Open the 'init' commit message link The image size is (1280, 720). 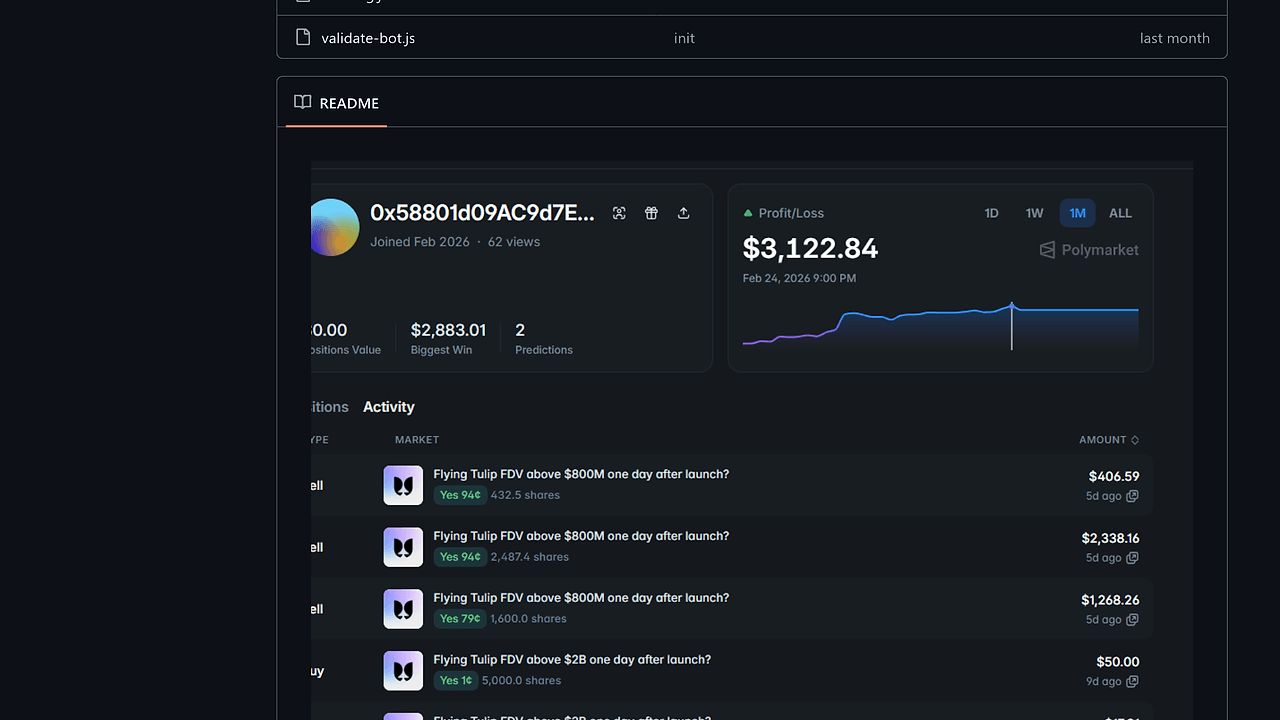pos(684,38)
